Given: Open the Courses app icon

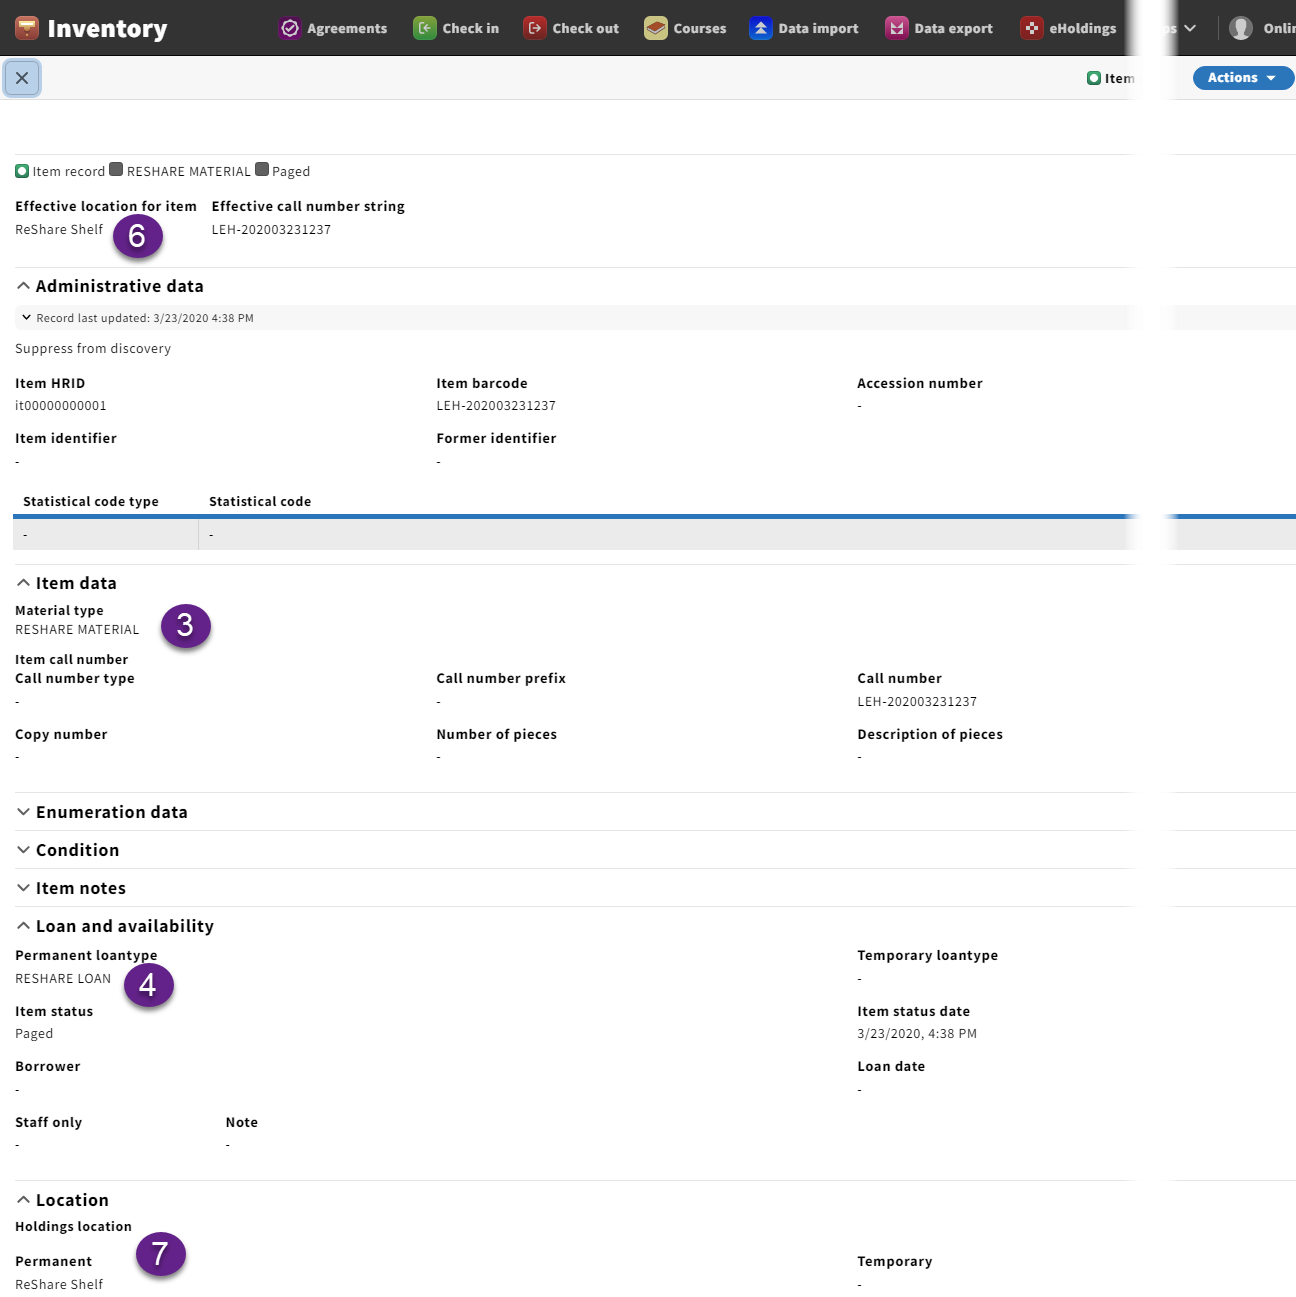Looking at the screenshot, I should coord(656,28).
